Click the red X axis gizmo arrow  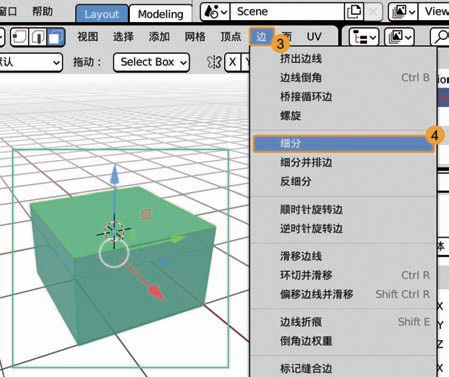155,290
